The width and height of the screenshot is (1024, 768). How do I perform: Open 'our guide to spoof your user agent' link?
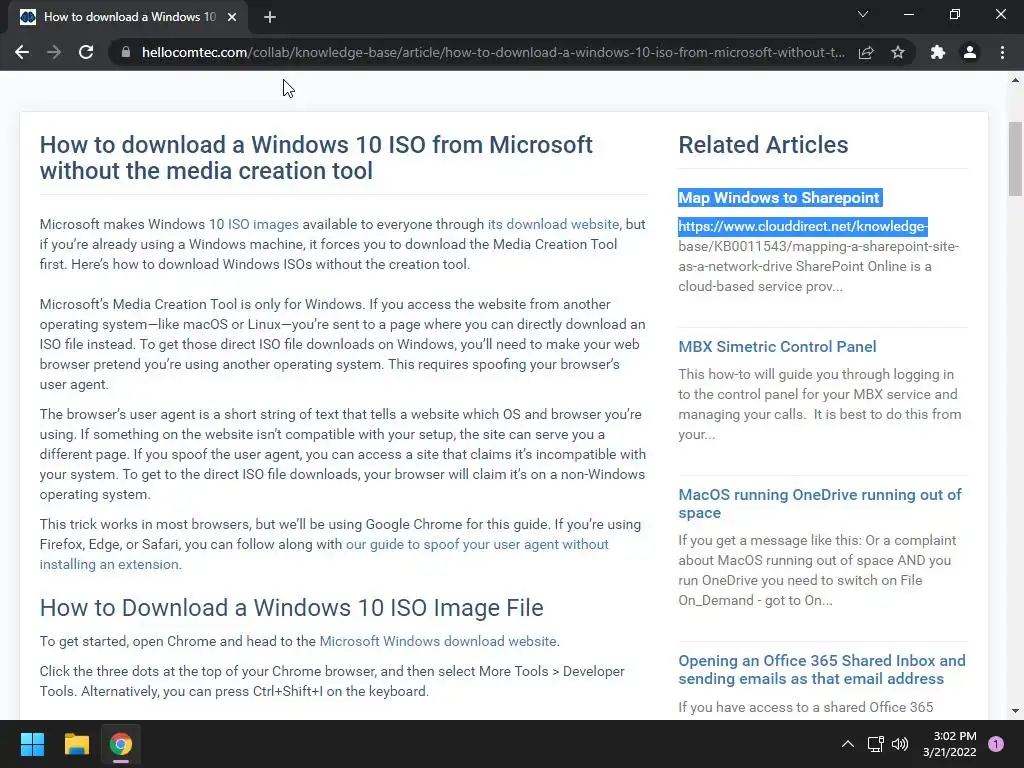[x=324, y=554]
